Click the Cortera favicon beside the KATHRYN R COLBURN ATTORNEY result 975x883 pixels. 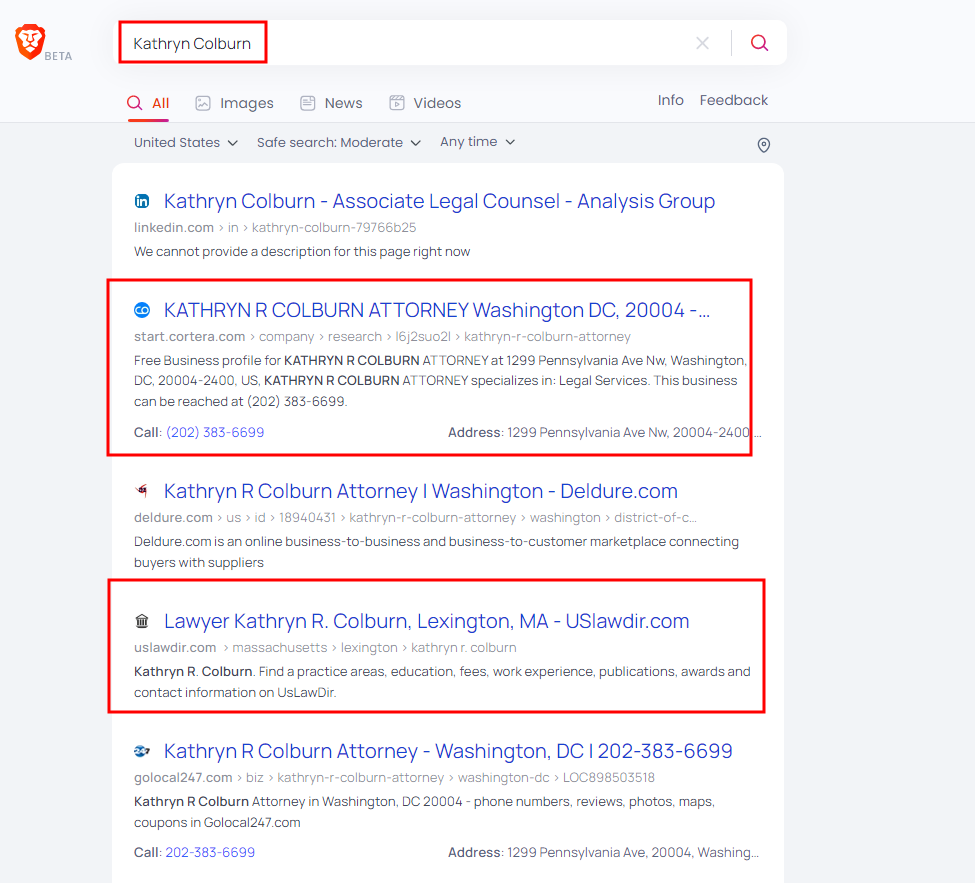(x=142, y=310)
